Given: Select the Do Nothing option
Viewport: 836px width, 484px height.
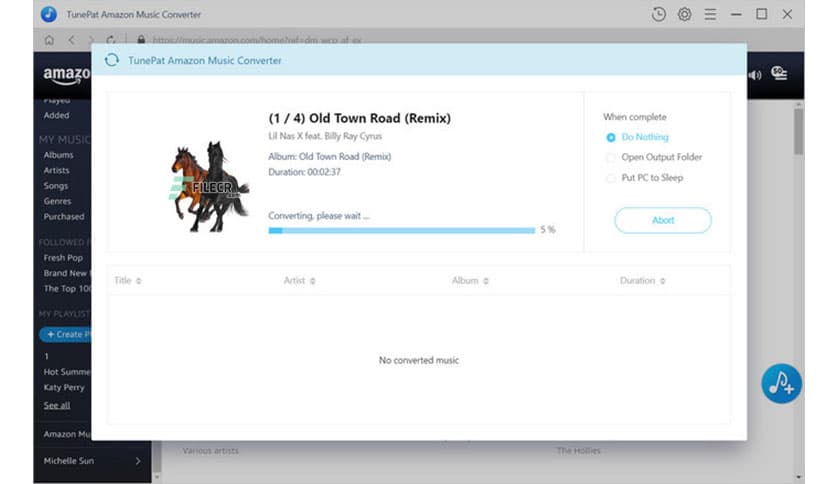Looking at the screenshot, I should (637, 137).
